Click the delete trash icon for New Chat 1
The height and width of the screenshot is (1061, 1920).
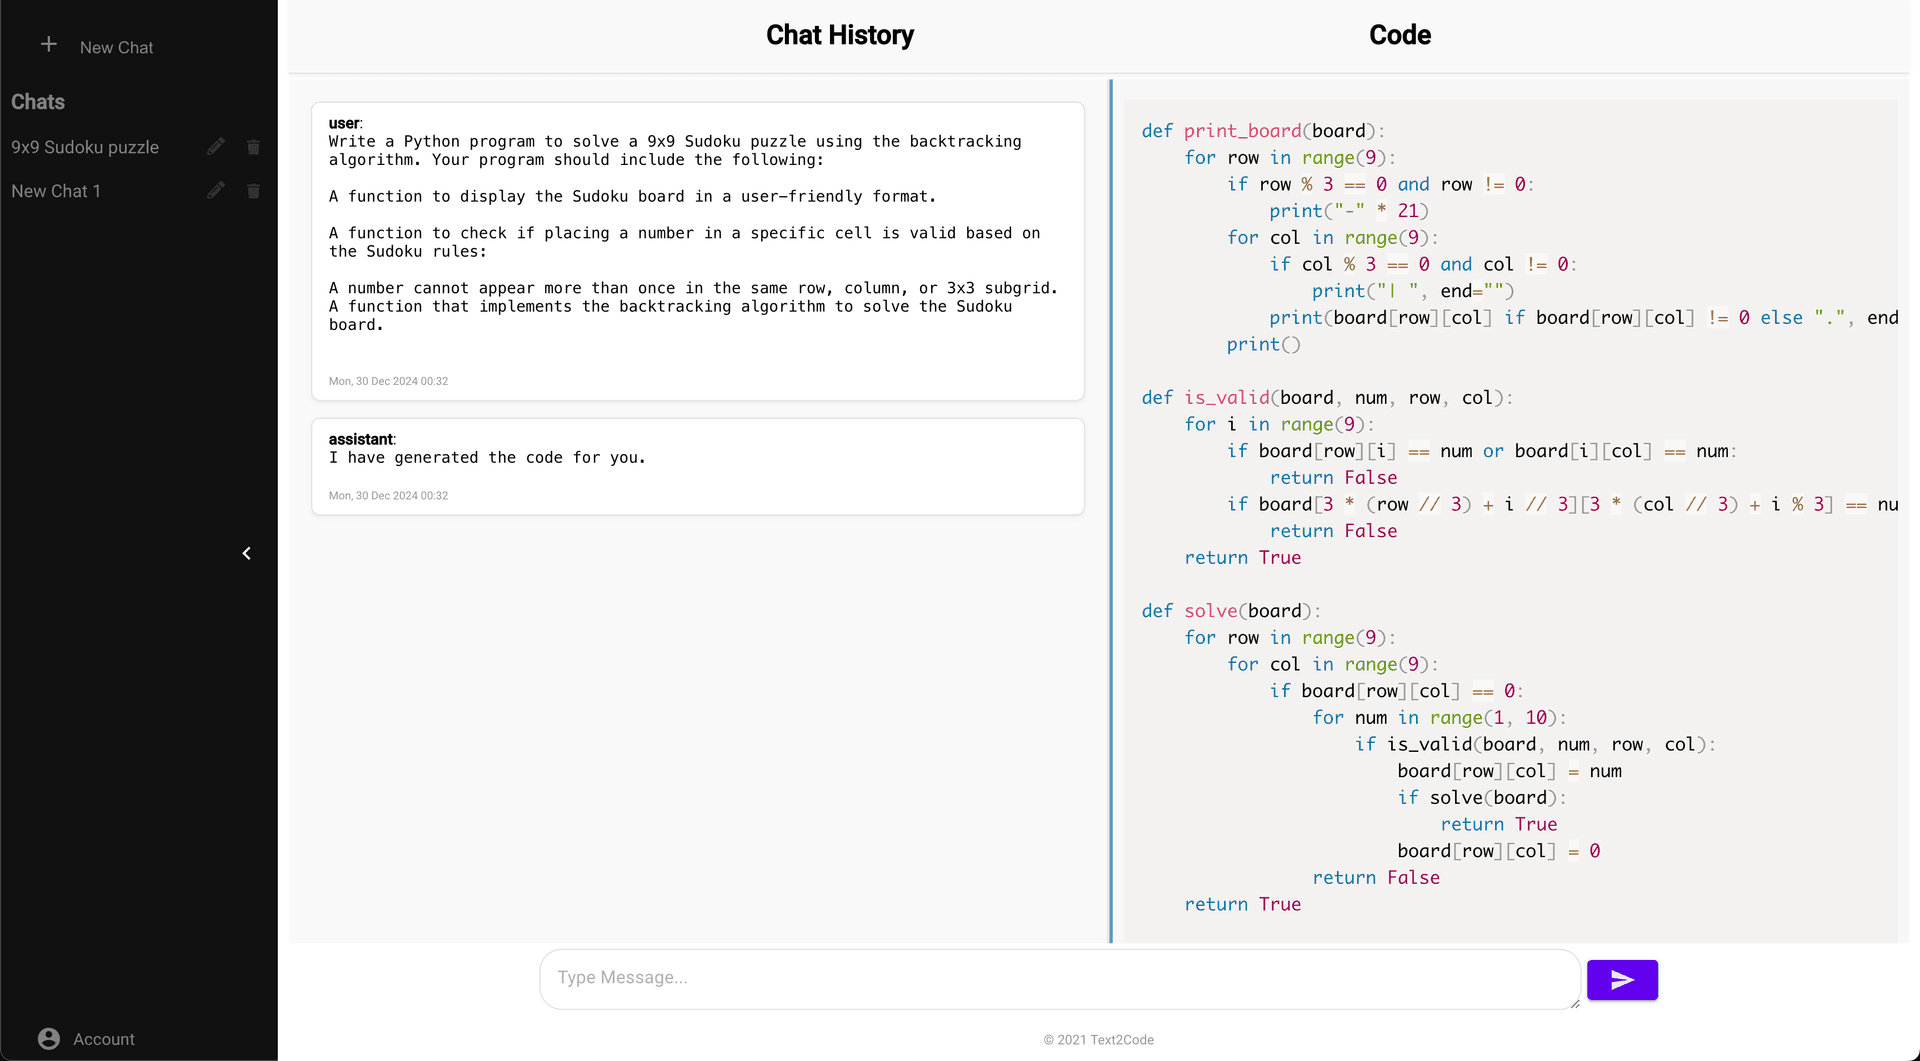[253, 190]
